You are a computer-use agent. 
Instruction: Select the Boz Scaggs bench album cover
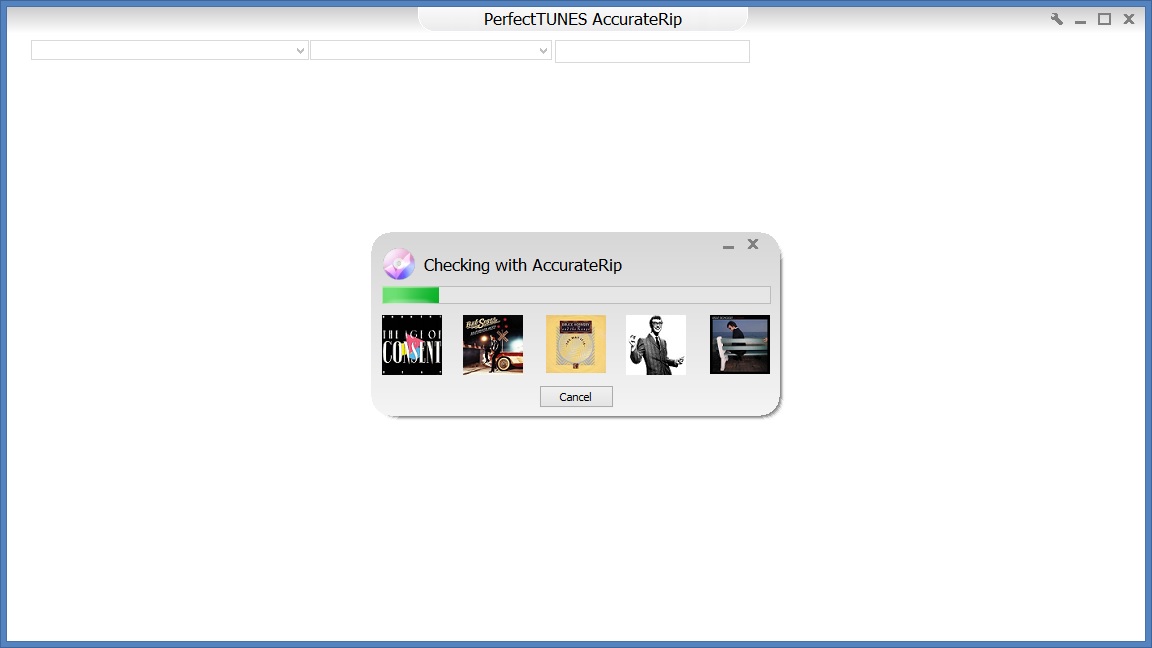click(x=739, y=345)
